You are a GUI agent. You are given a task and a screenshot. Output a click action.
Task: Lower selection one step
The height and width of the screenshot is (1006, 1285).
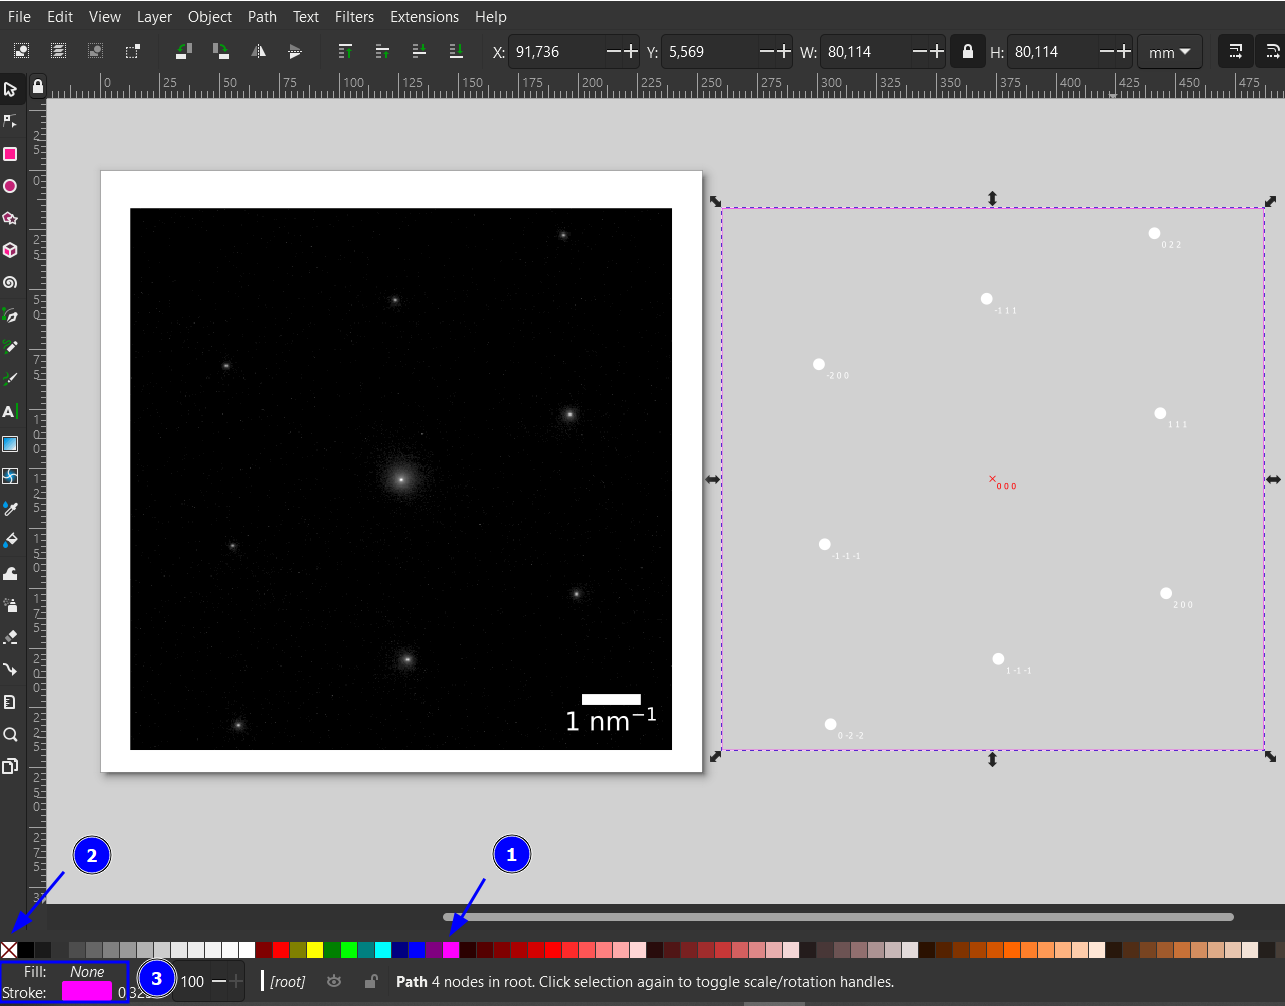tap(420, 51)
